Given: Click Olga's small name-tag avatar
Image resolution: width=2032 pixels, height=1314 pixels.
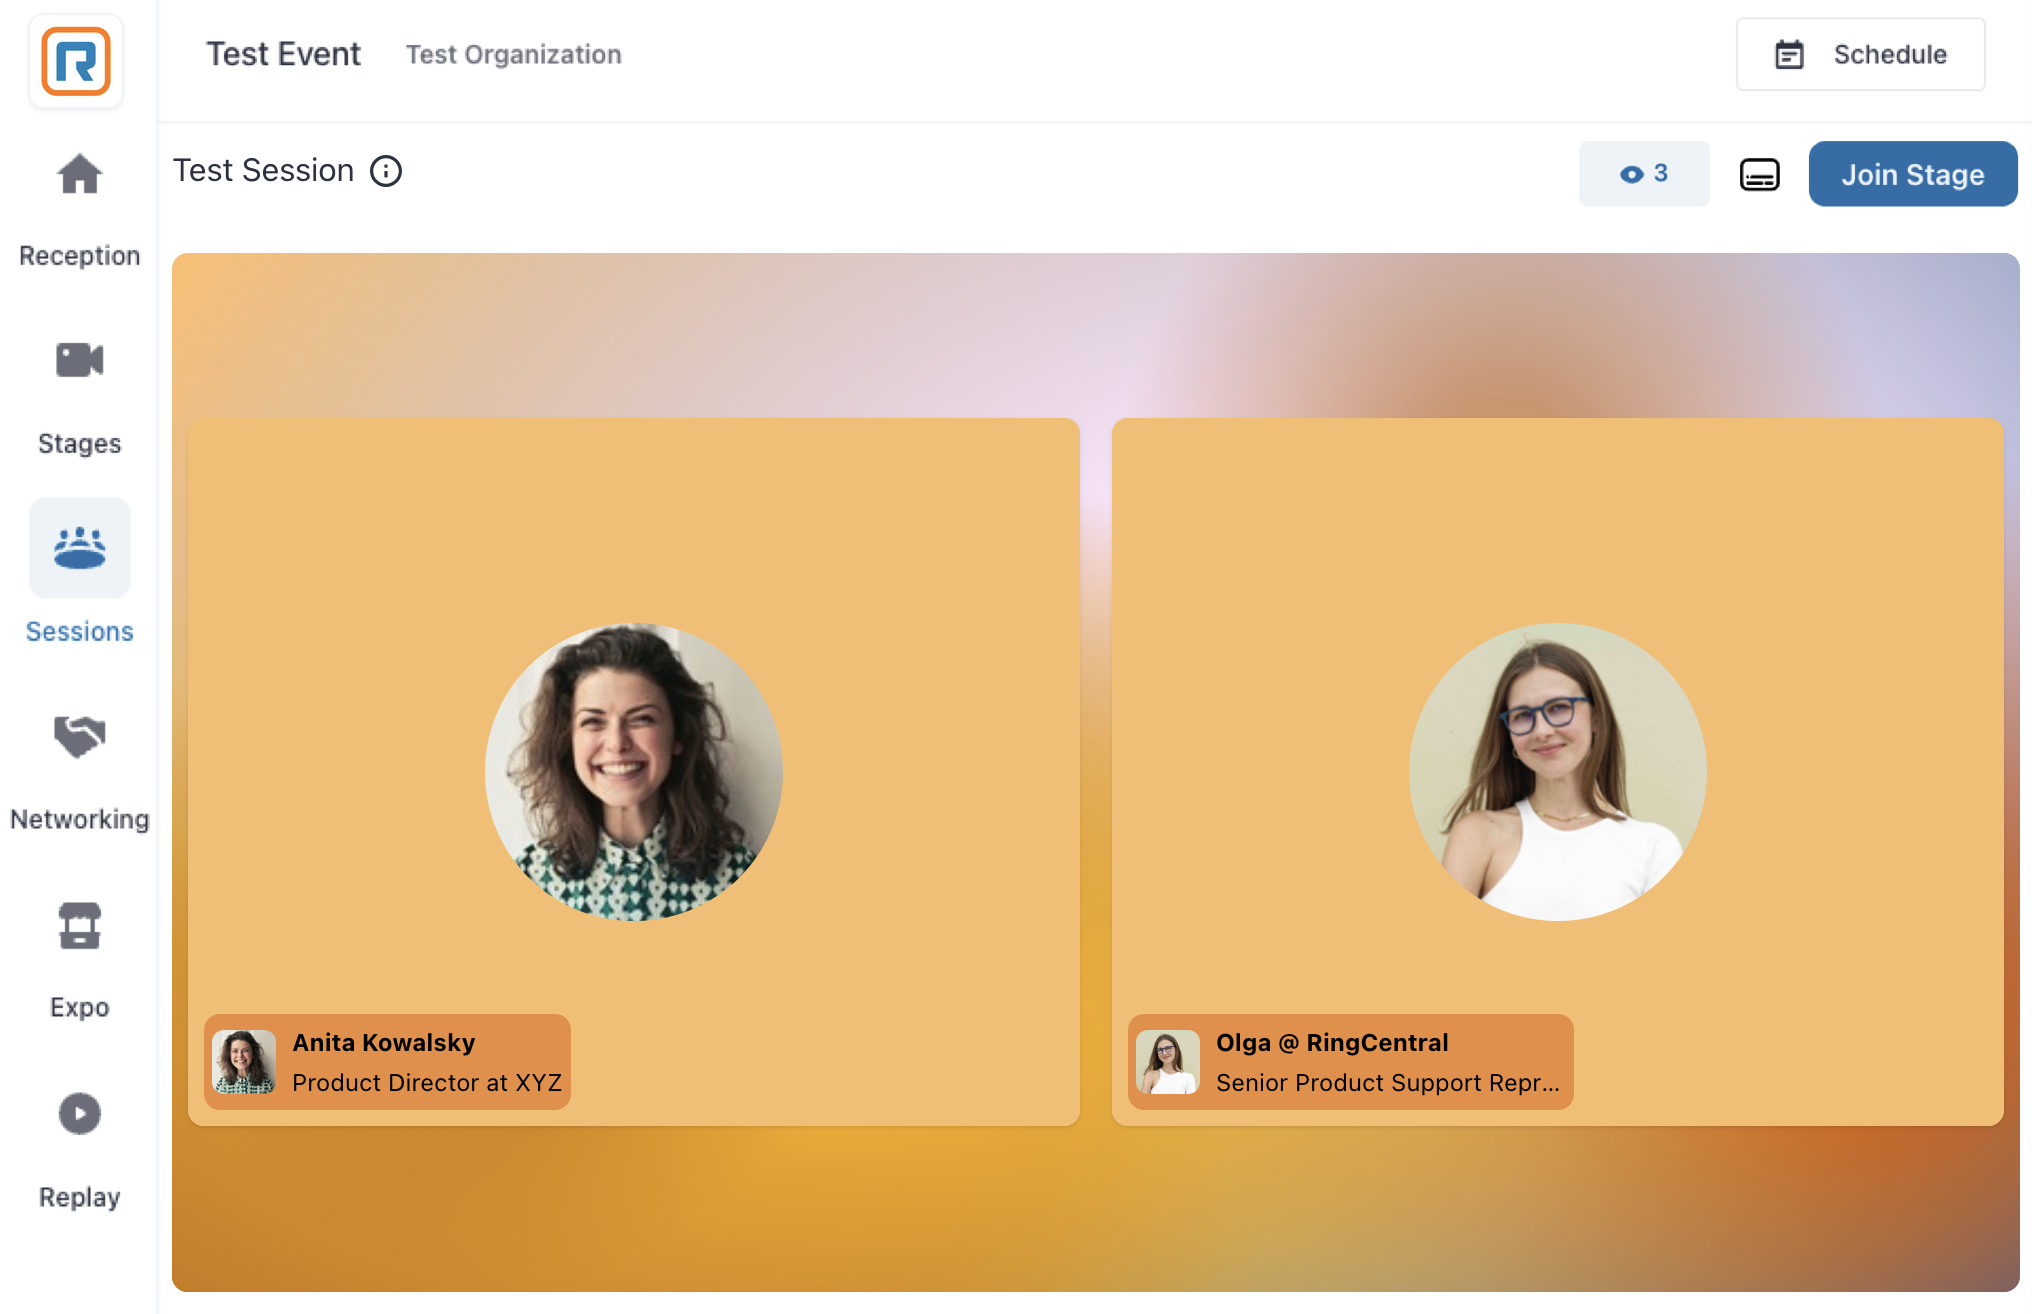Looking at the screenshot, I should tap(1168, 1062).
